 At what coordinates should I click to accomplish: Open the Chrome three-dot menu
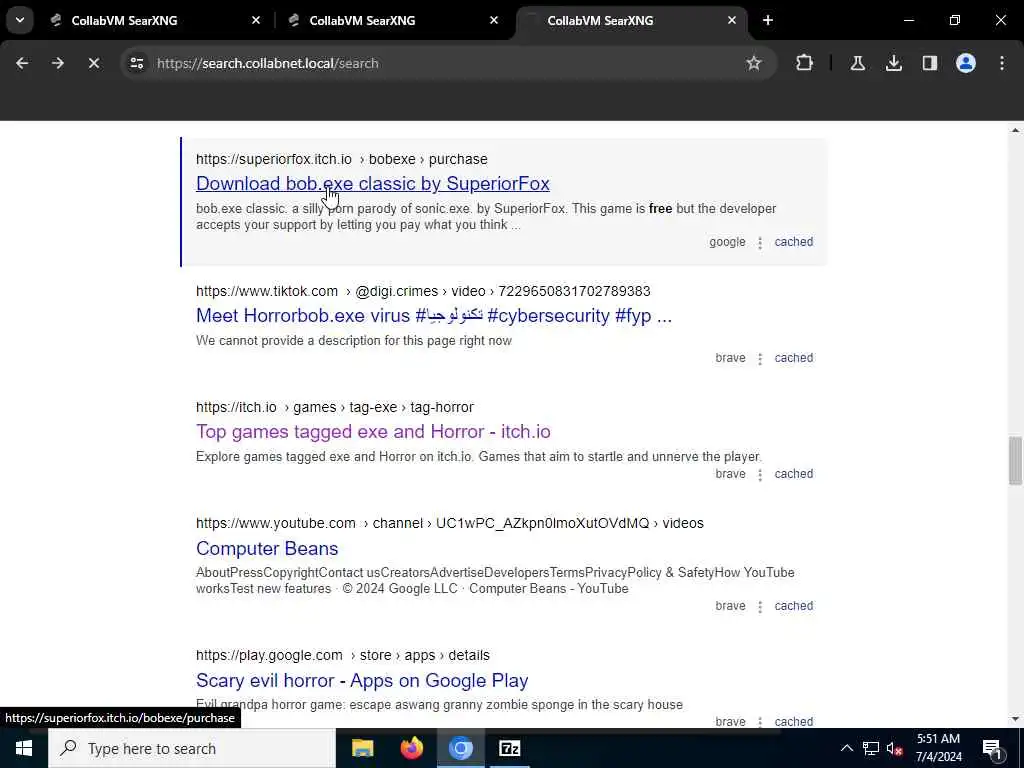[1002, 63]
